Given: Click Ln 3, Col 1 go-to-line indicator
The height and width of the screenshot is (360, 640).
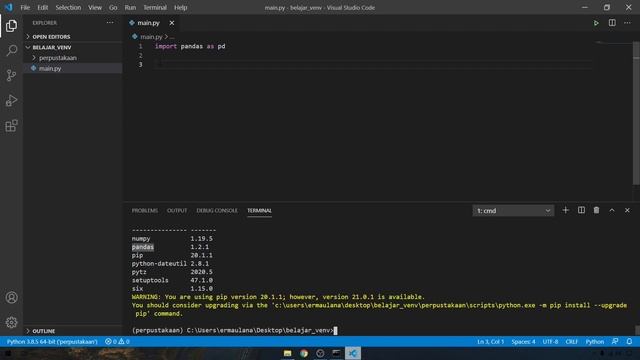Looking at the screenshot, I should tap(491, 342).
